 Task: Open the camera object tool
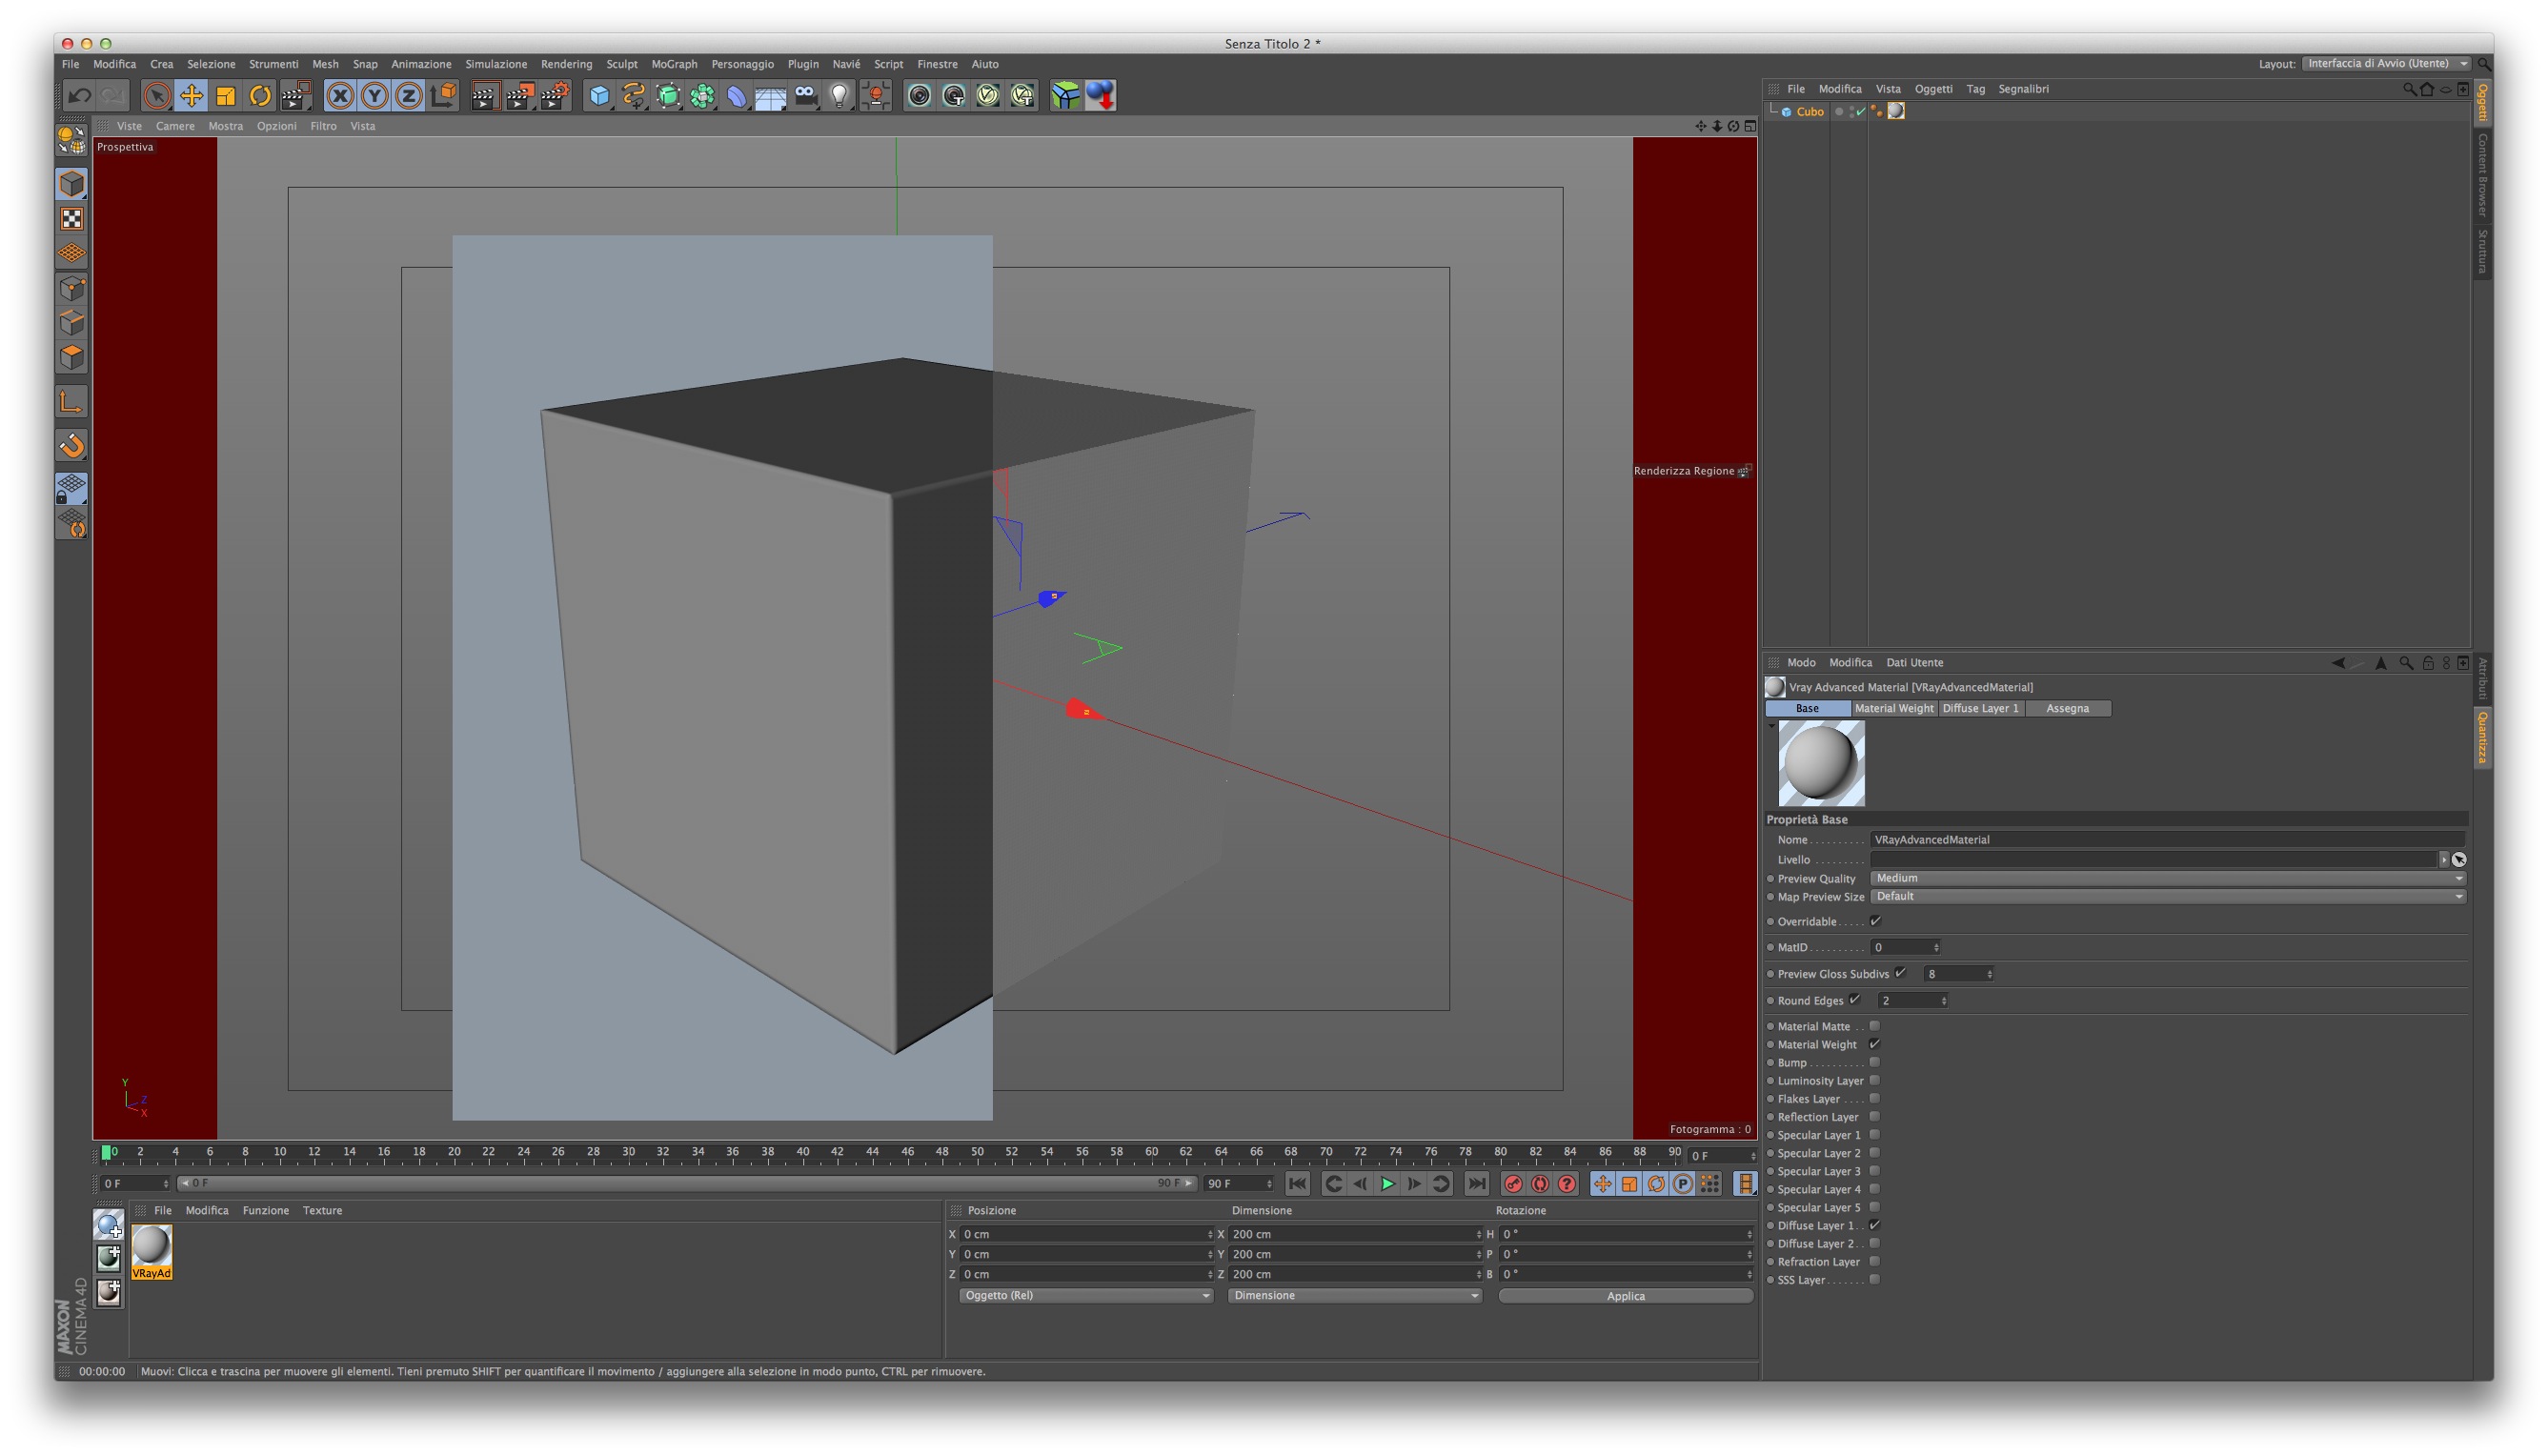pyautogui.click(x=805, y=96)
